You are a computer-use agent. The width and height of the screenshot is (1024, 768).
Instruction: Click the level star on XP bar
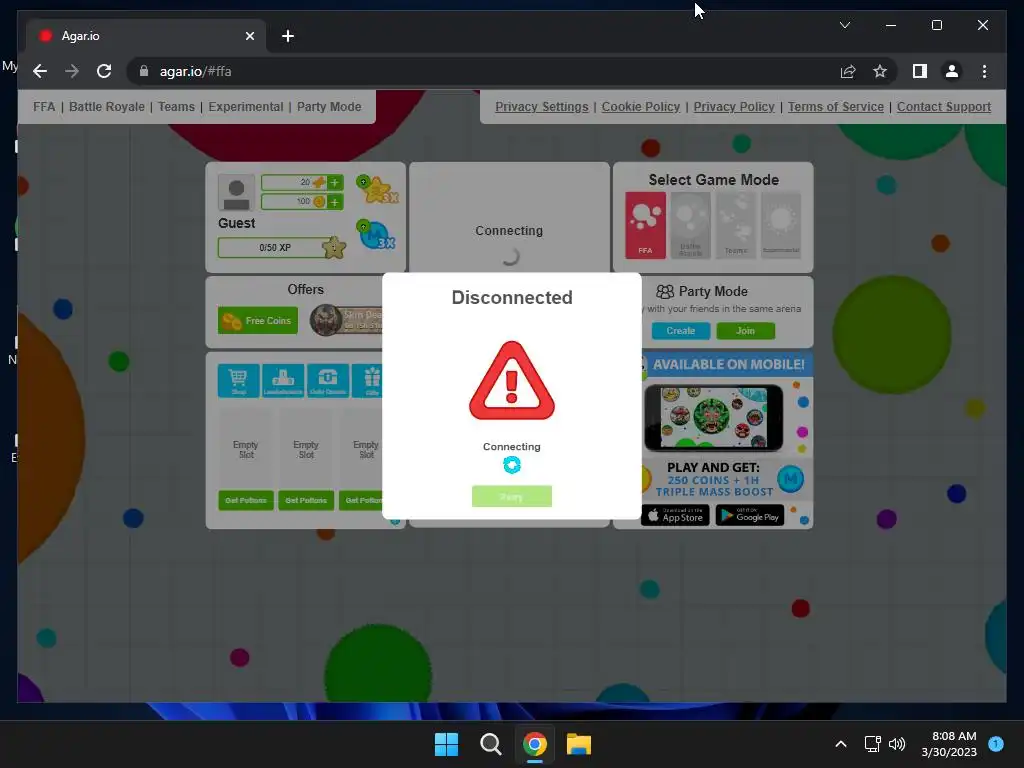click(334, 248)
